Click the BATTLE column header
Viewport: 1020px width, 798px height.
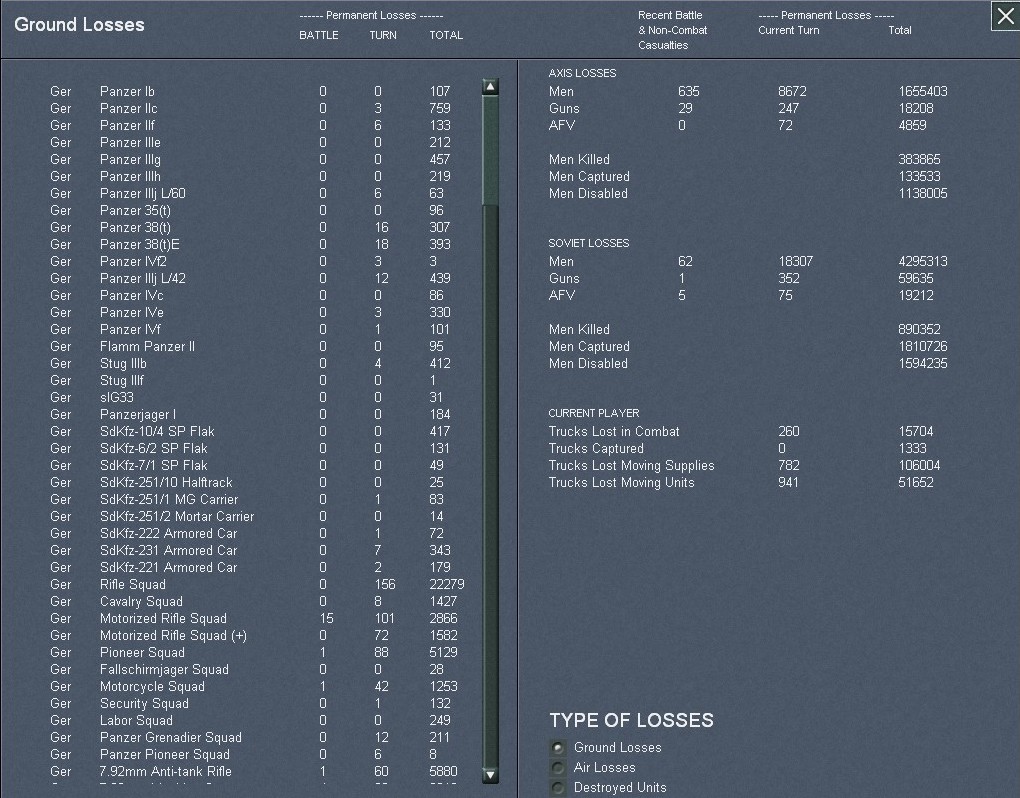[319, 35]
